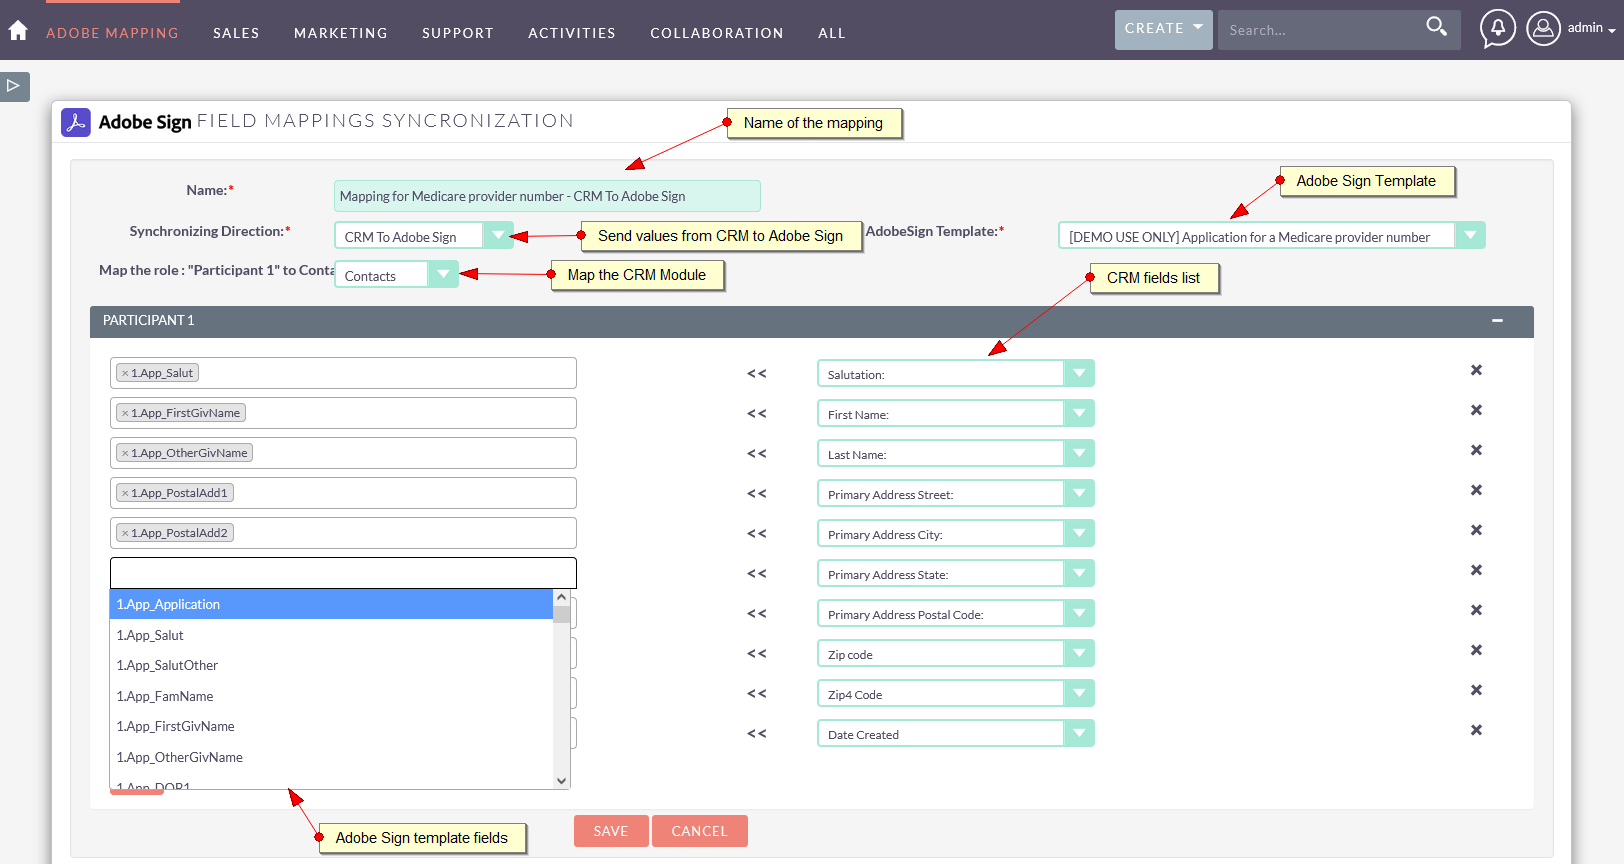
Task: Click the search magnifier icon
Action: coord(1436,27)
